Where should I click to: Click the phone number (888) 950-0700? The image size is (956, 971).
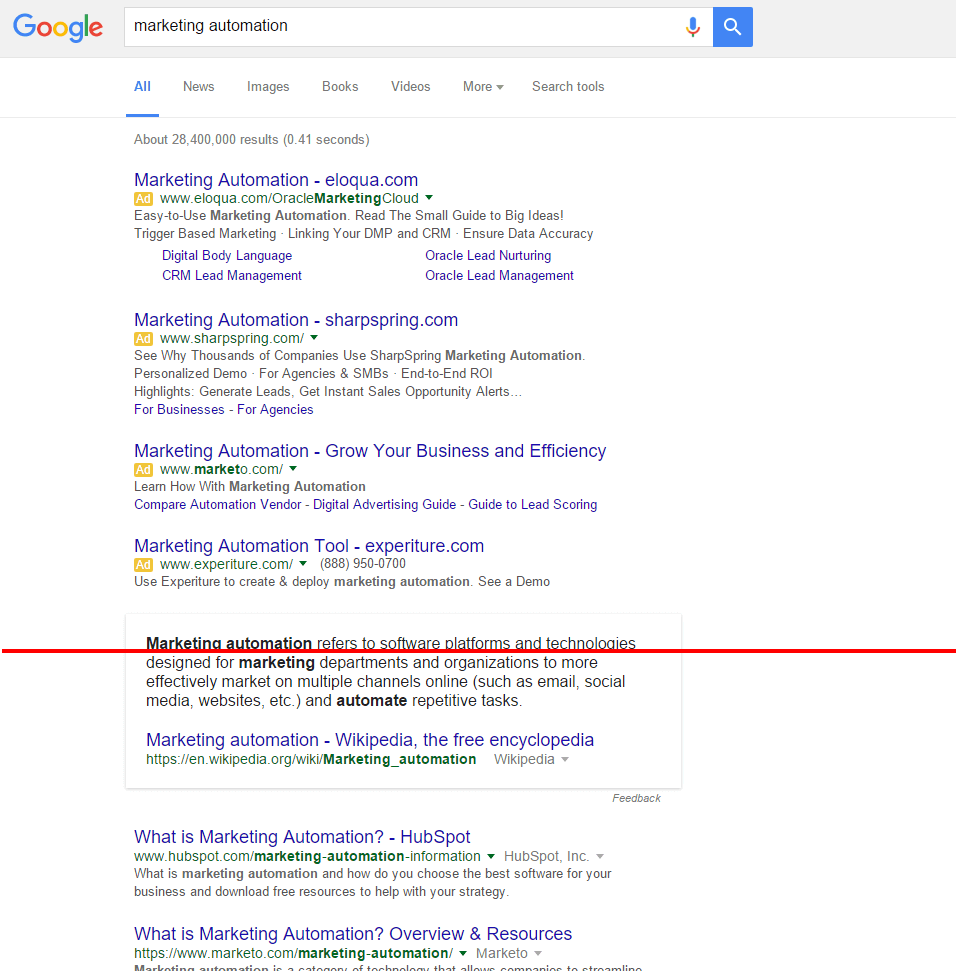pos(363,564)
